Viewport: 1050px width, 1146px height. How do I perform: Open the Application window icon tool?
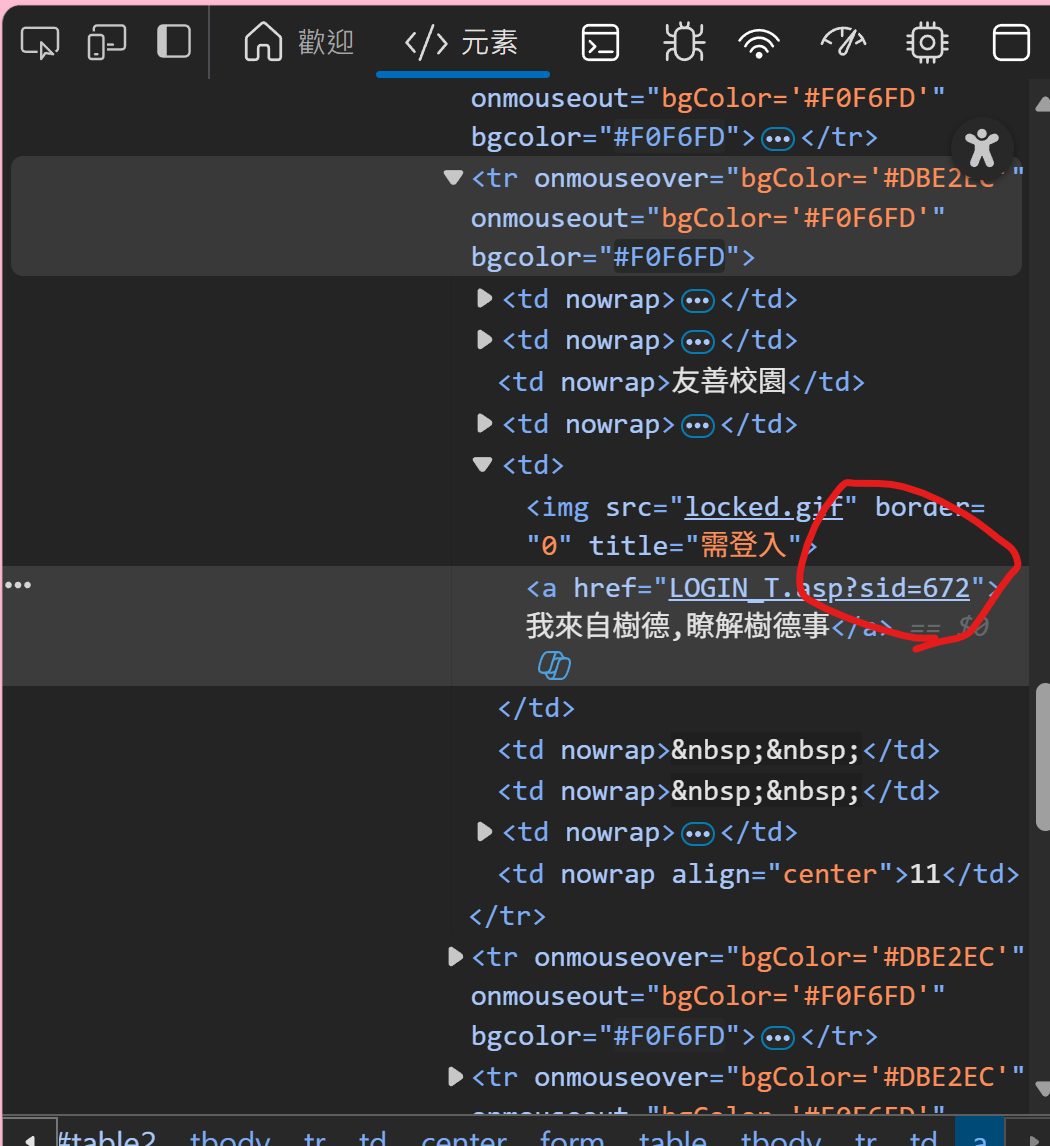(x=1011, y=42)
